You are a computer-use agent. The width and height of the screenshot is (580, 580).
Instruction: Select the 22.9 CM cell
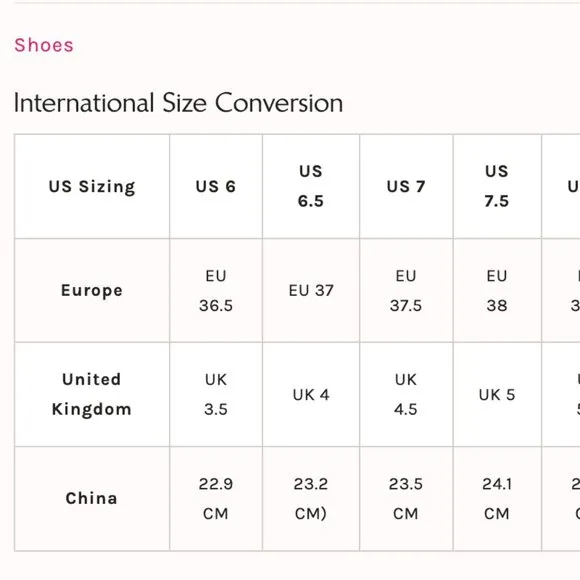pos(216,499)
